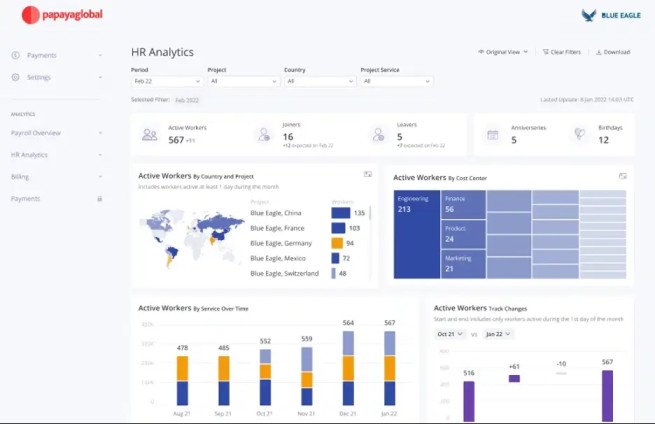The image size is (655, 424).
Task: Click the Birthdays balloon icon
Action: click(x=580, y=134)
